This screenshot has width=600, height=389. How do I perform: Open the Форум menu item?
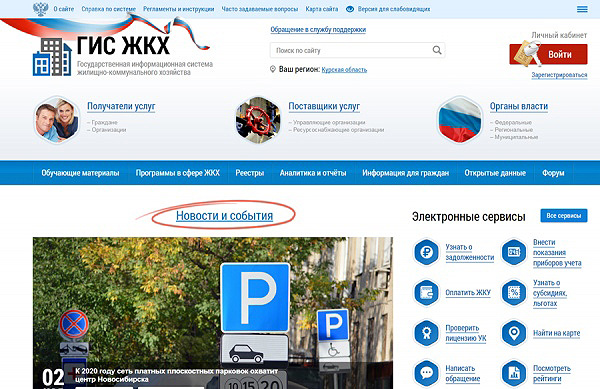pos(553,173)
